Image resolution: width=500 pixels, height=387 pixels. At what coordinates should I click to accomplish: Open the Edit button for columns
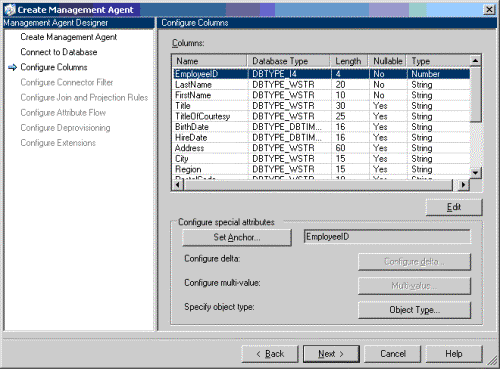pos(454,207)
